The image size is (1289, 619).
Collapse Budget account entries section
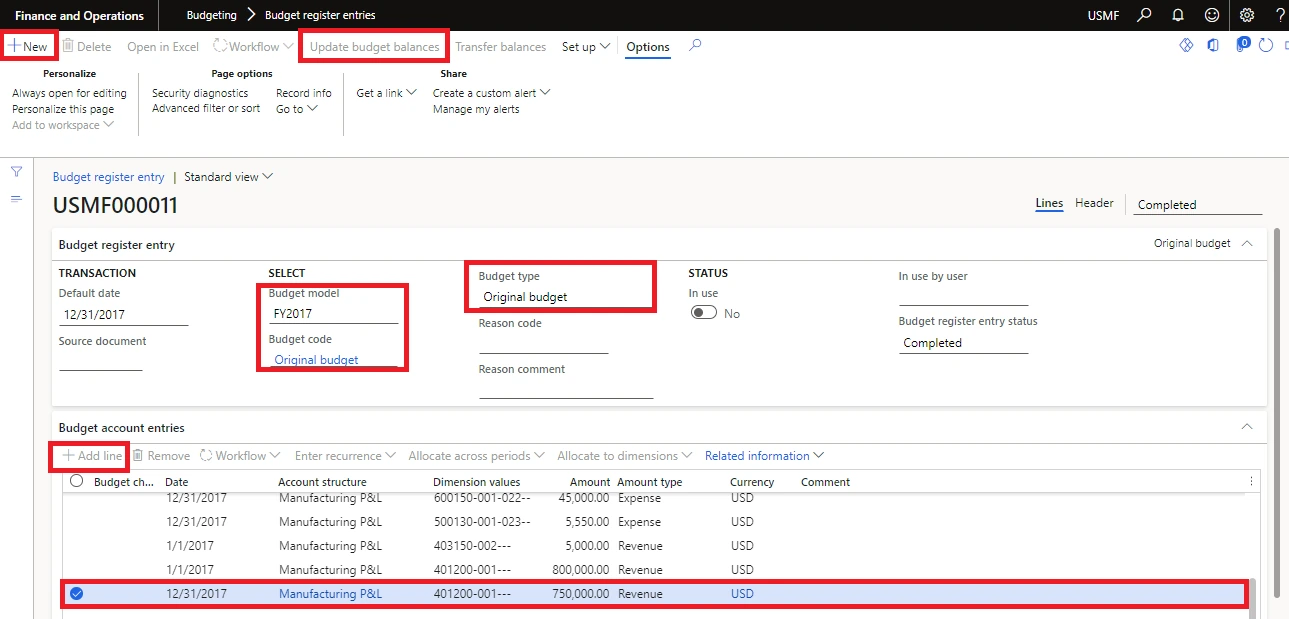pos(1247,427)
